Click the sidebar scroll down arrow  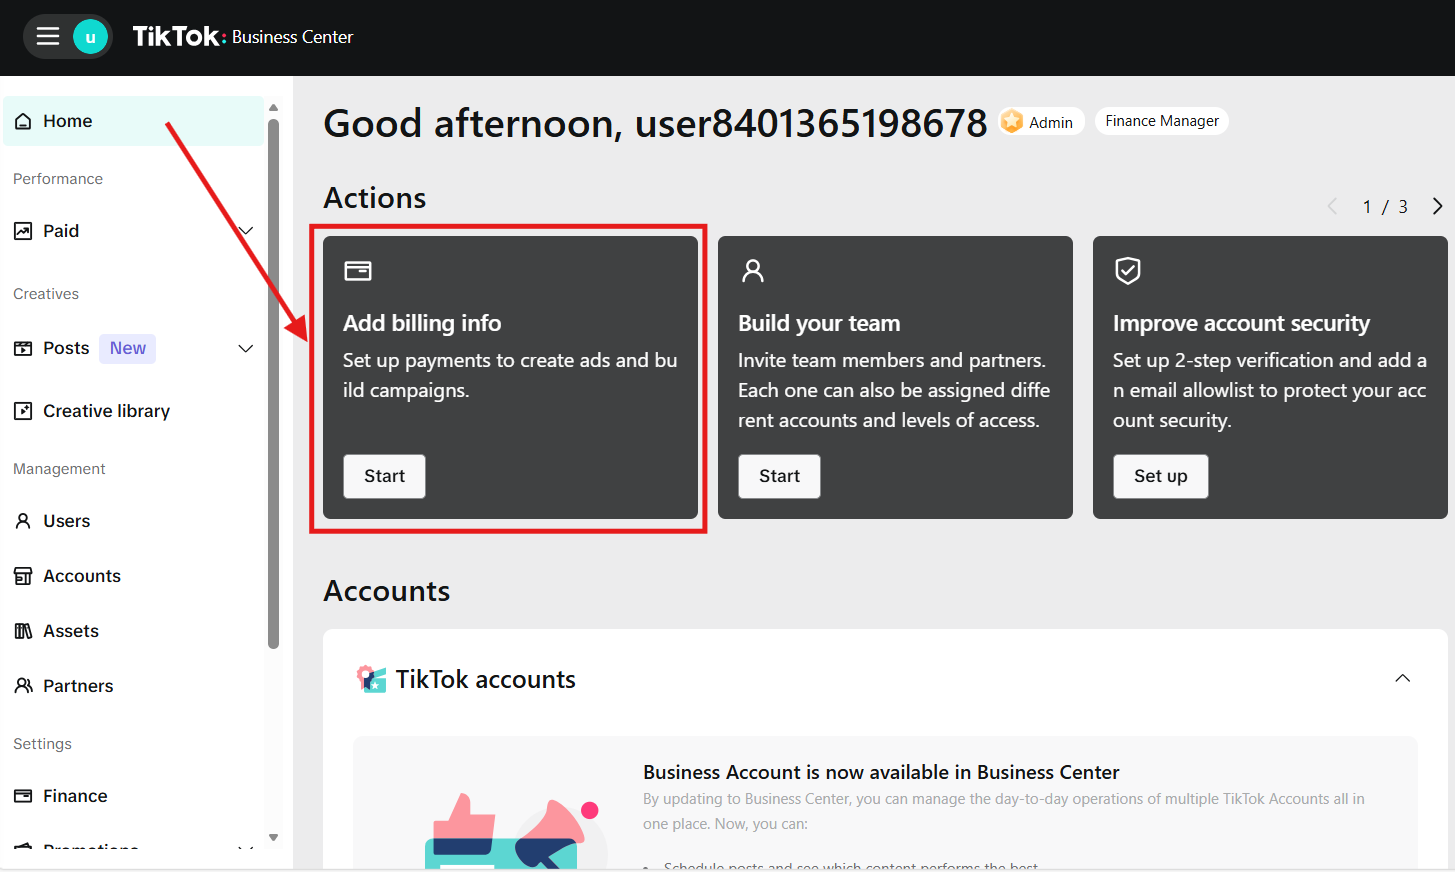point(273,838)
